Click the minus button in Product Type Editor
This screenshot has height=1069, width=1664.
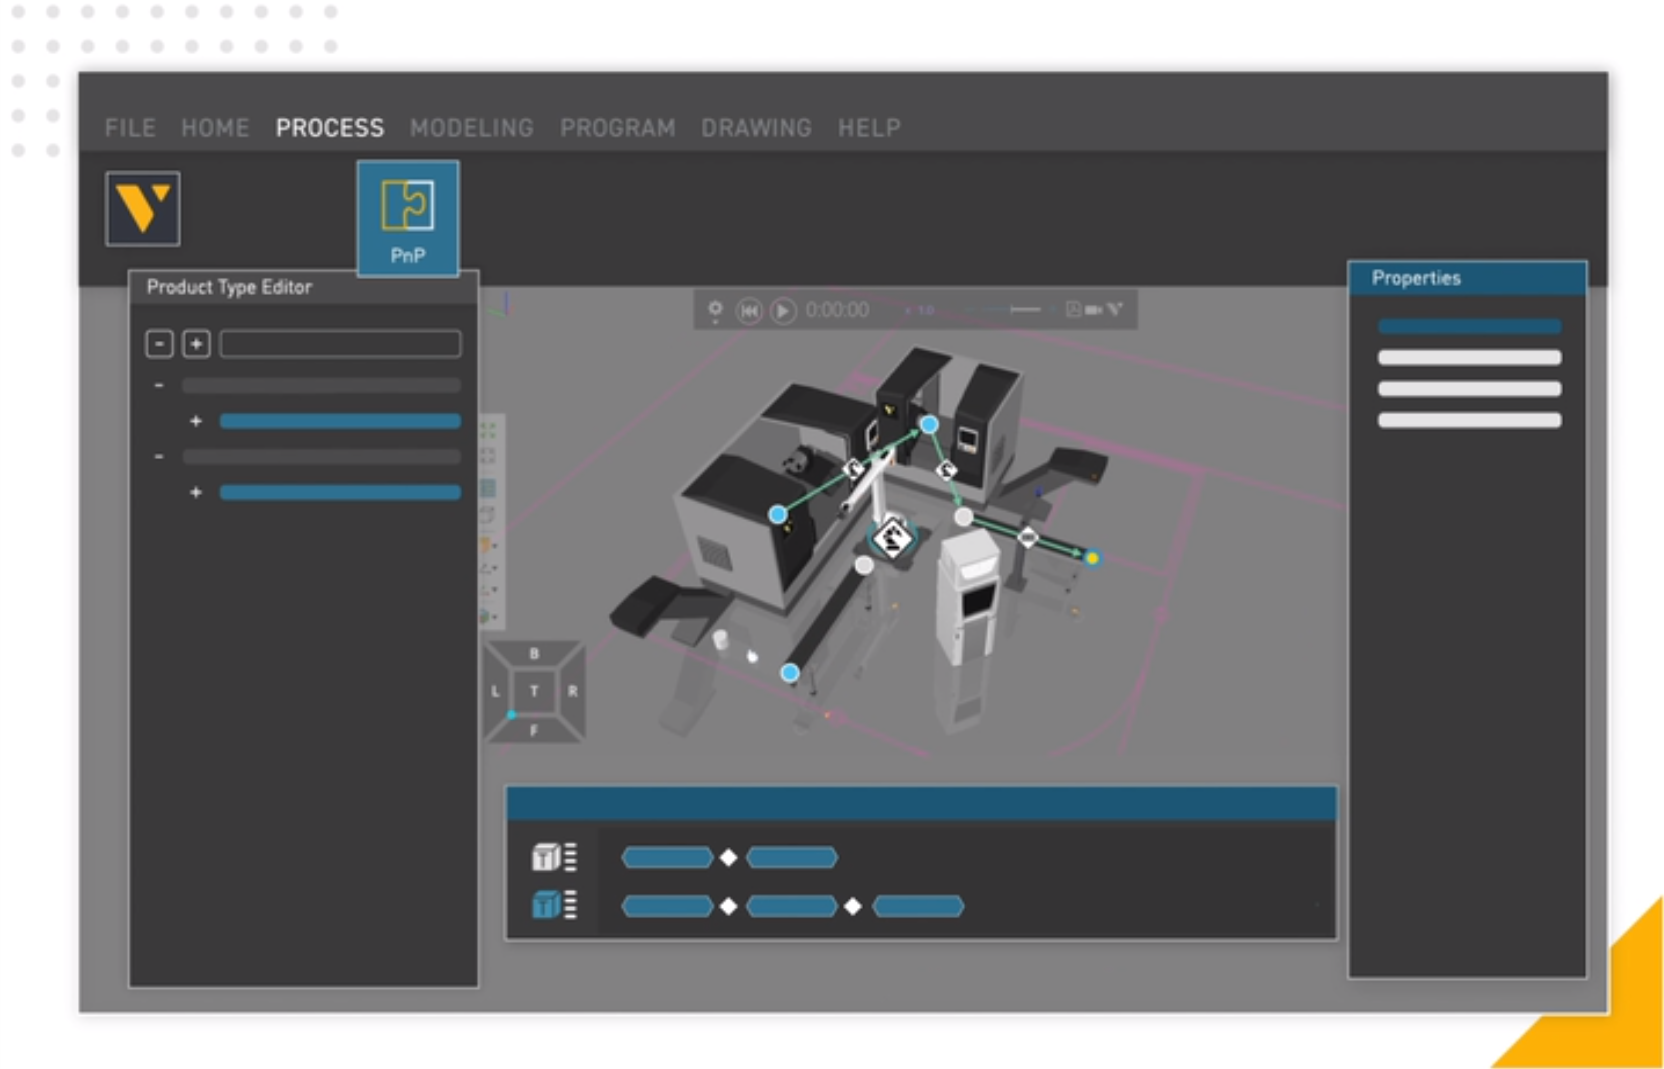(159, 344)
